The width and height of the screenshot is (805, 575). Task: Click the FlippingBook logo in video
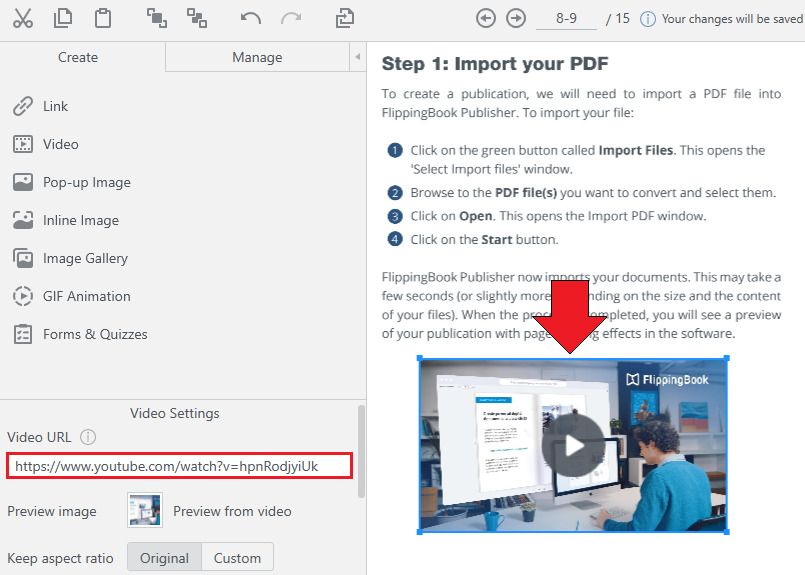pyautogui.click(x=667, y=379)
